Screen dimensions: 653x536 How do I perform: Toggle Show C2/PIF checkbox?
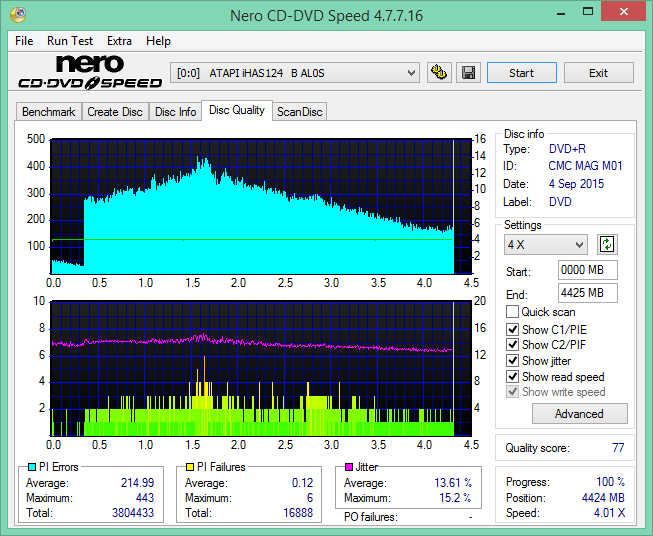pos(512,345)
